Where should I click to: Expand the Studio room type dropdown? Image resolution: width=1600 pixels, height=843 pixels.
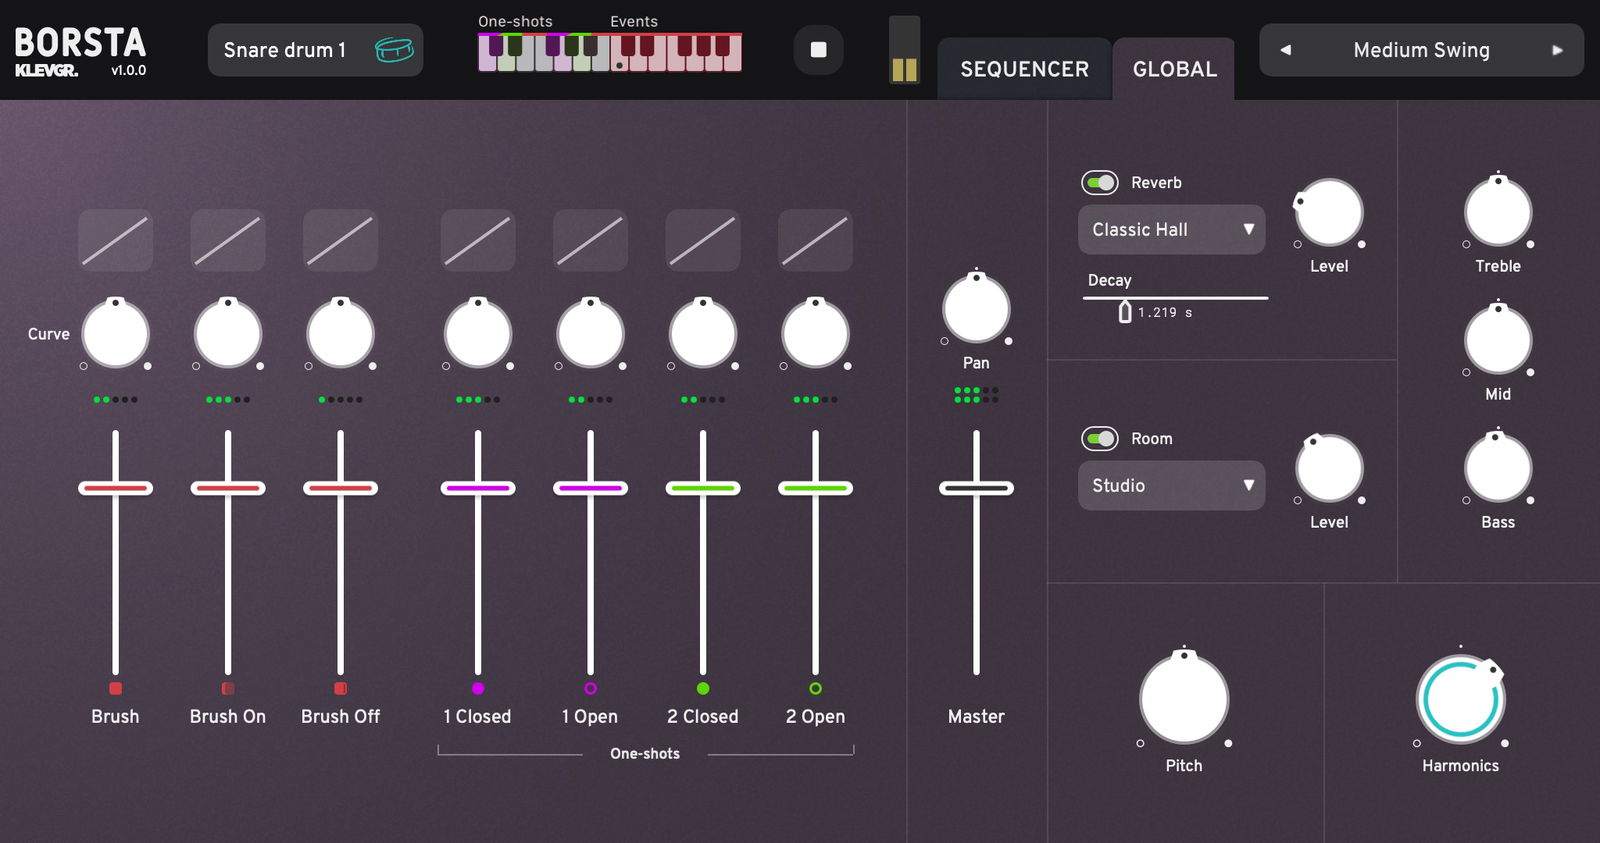(x=1171, y=486)
